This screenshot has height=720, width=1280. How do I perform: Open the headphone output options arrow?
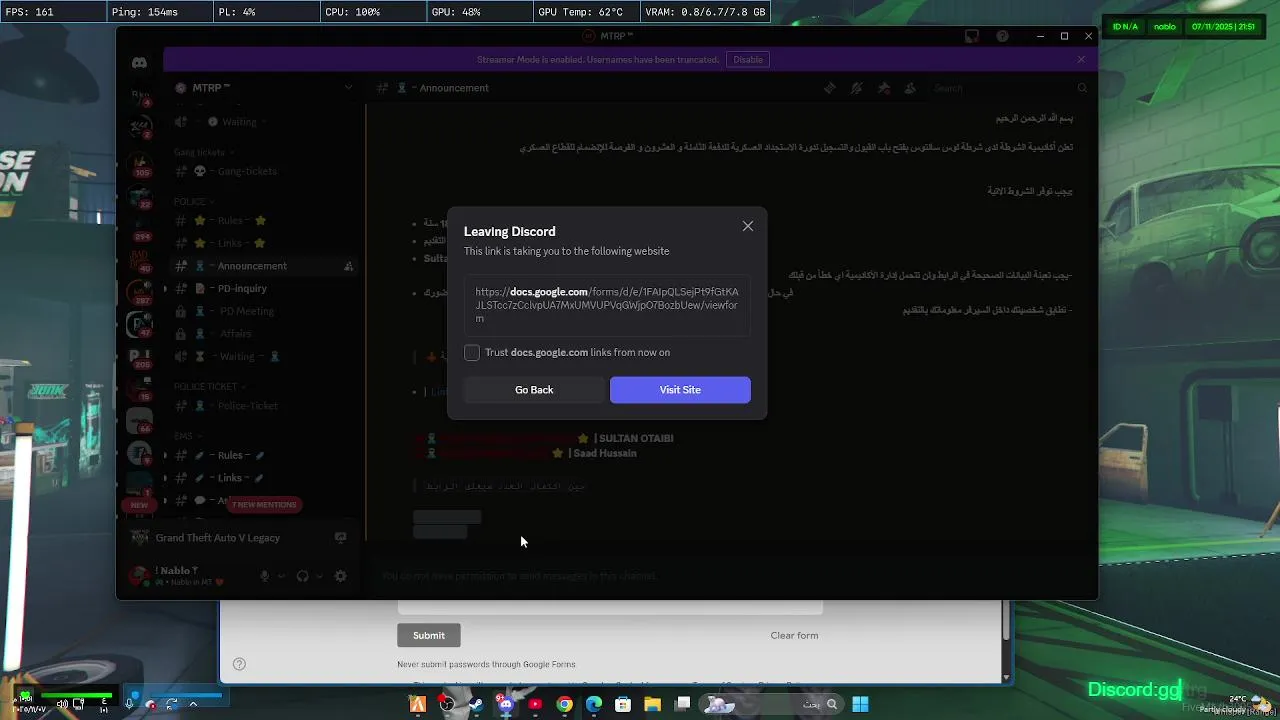coord(318,576)
